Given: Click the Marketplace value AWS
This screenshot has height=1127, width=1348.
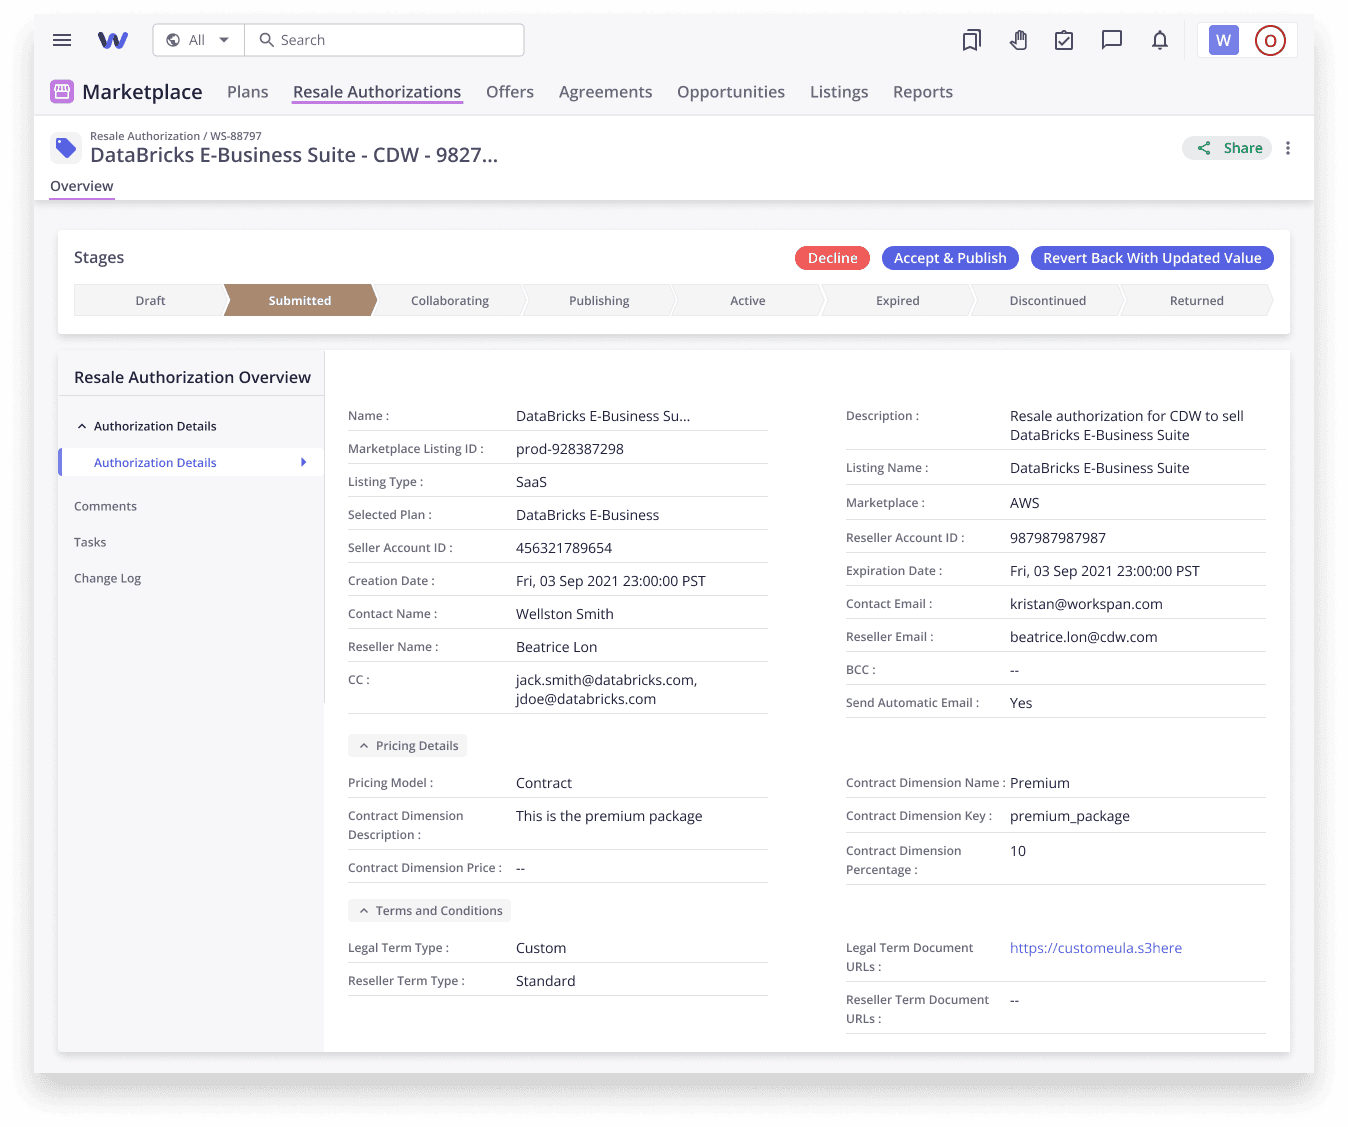Looking at the screenshot, I should 1025,503.
